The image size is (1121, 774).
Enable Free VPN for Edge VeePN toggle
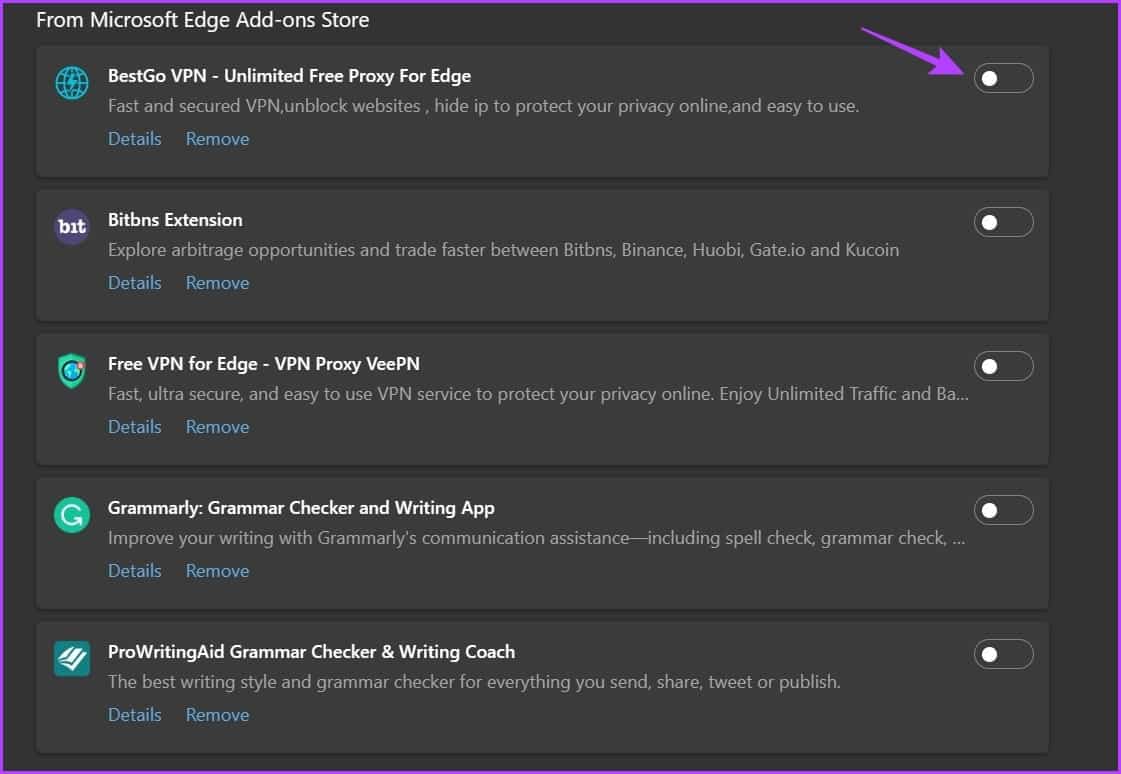tap(1003, 366)
